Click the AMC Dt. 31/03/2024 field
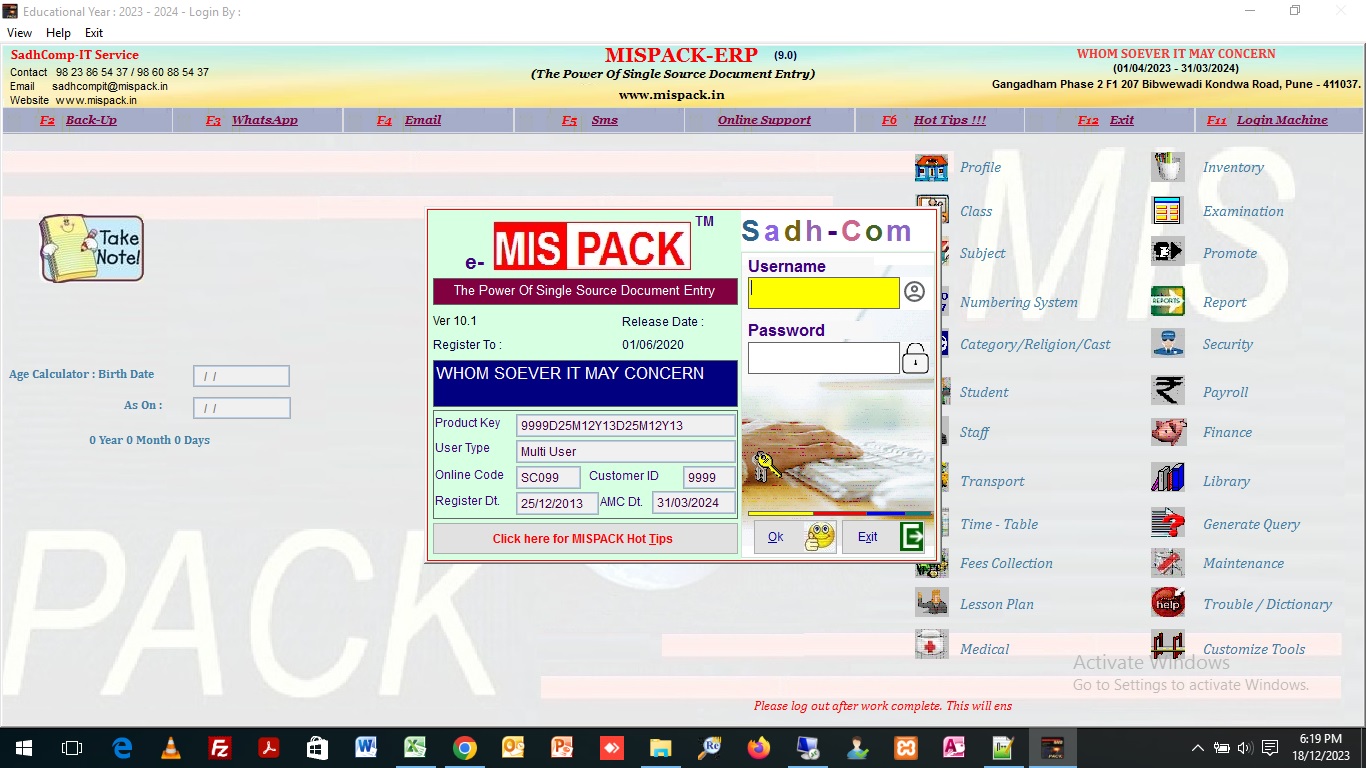 694,503
